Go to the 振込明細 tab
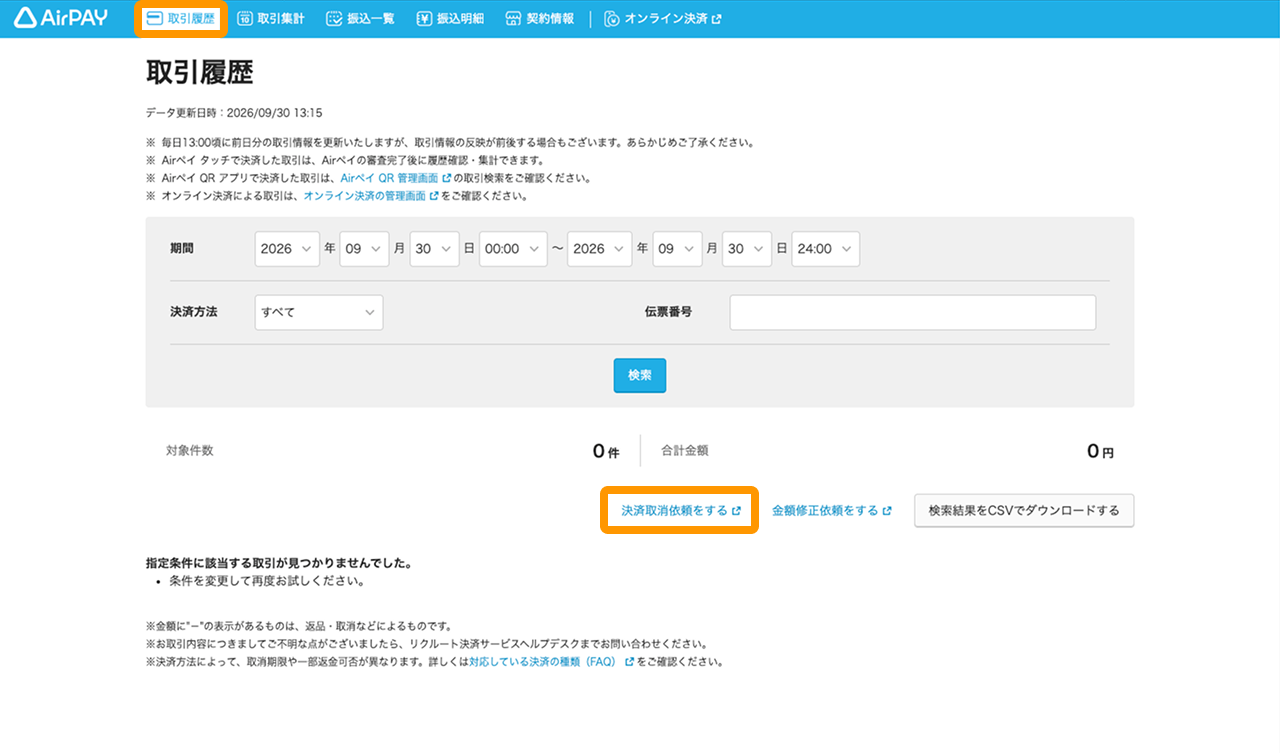1280x753 pixels. 450,18
